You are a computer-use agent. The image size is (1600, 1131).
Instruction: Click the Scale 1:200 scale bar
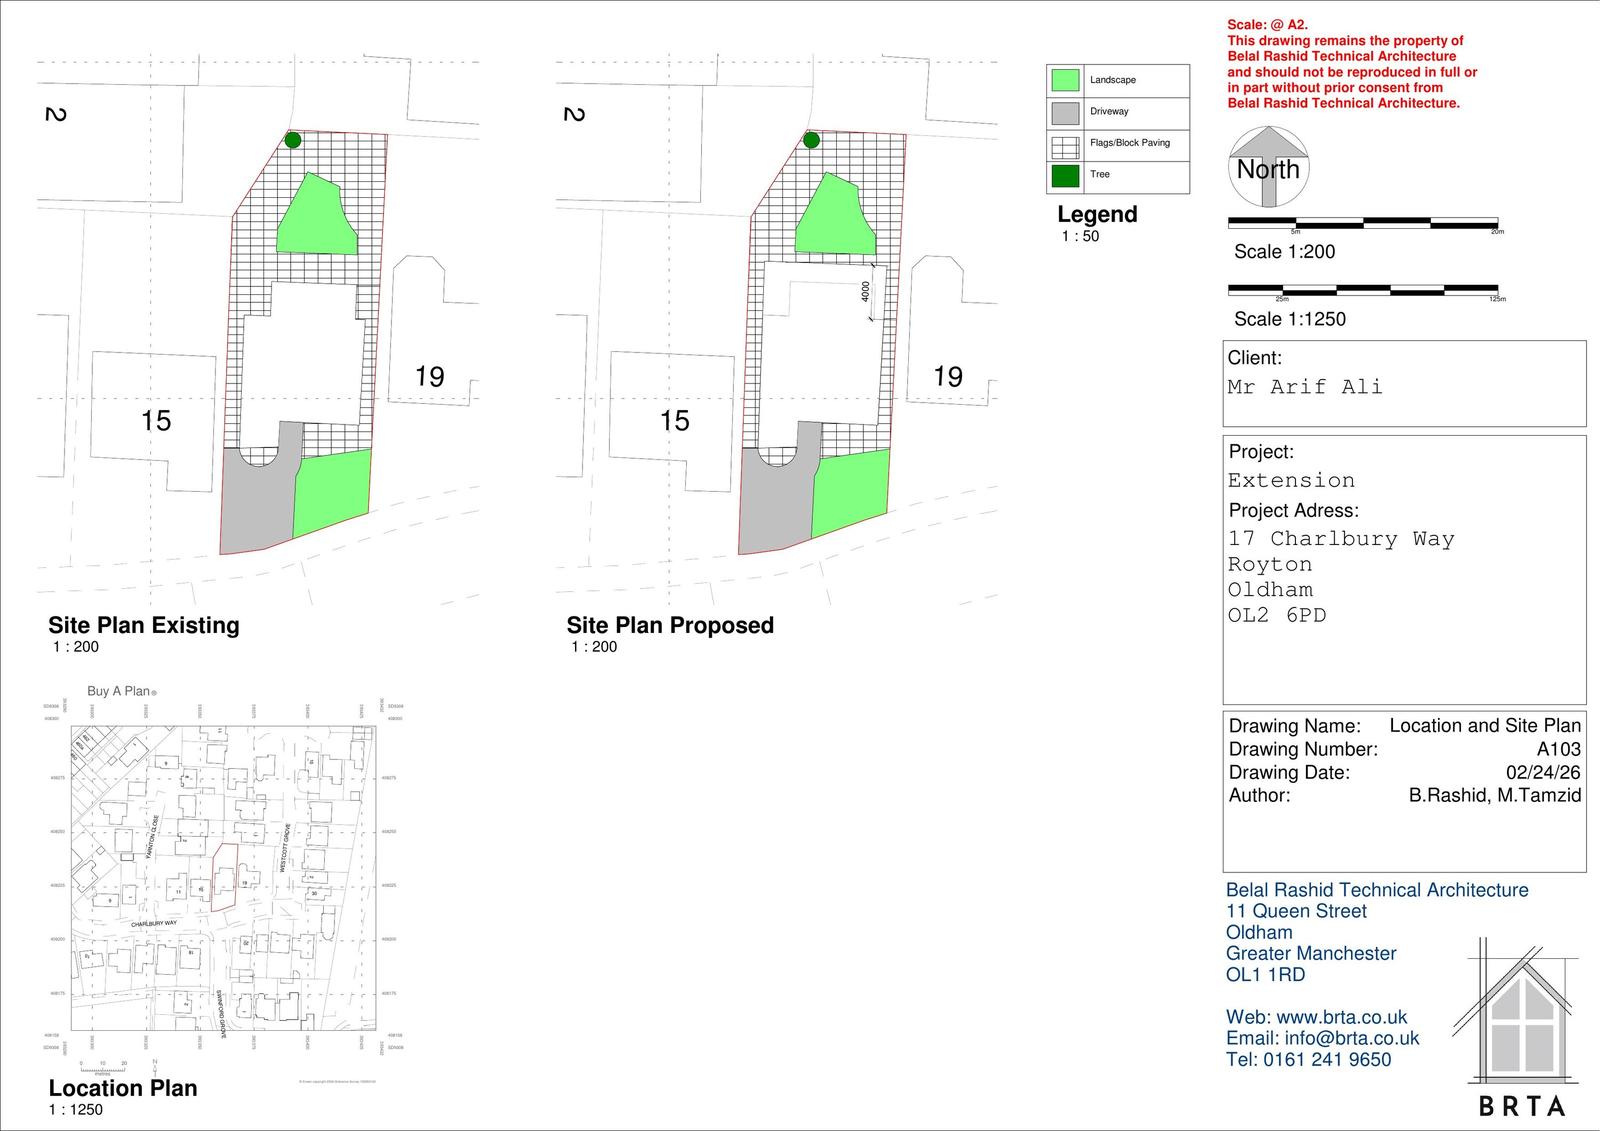[x=1362, y=222]
